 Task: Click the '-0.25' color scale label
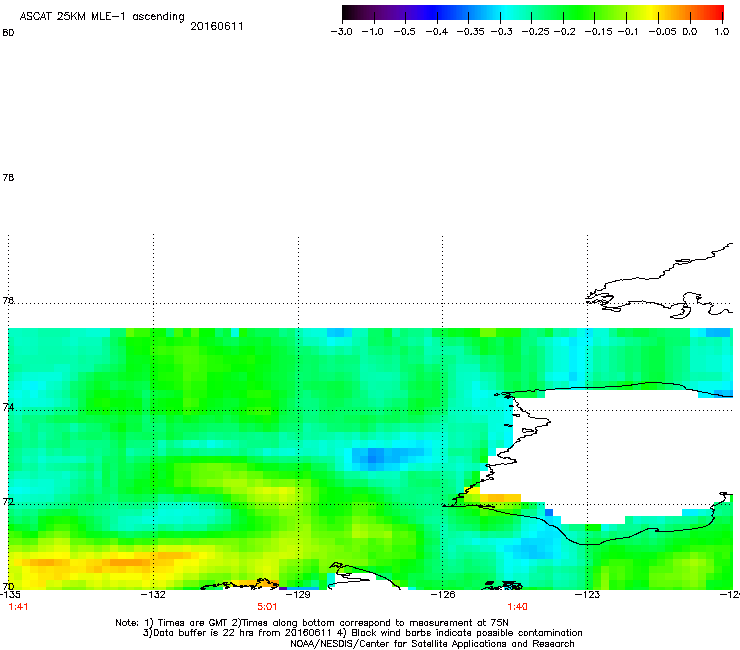coord(536,32)
